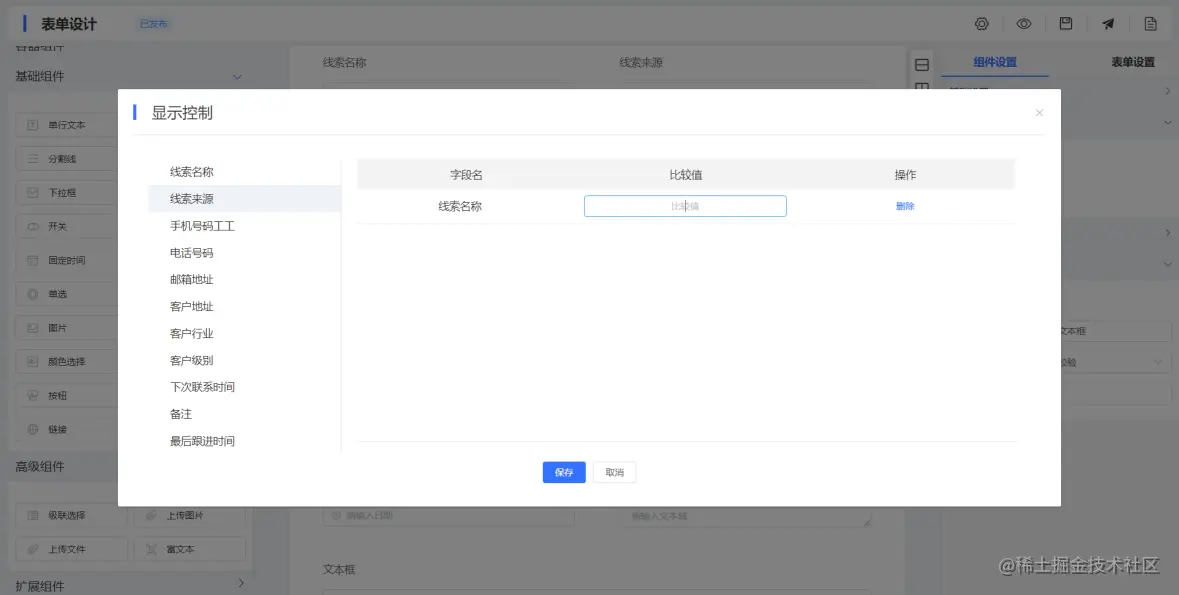Click the 操作 column header

[x=905, y=175]
